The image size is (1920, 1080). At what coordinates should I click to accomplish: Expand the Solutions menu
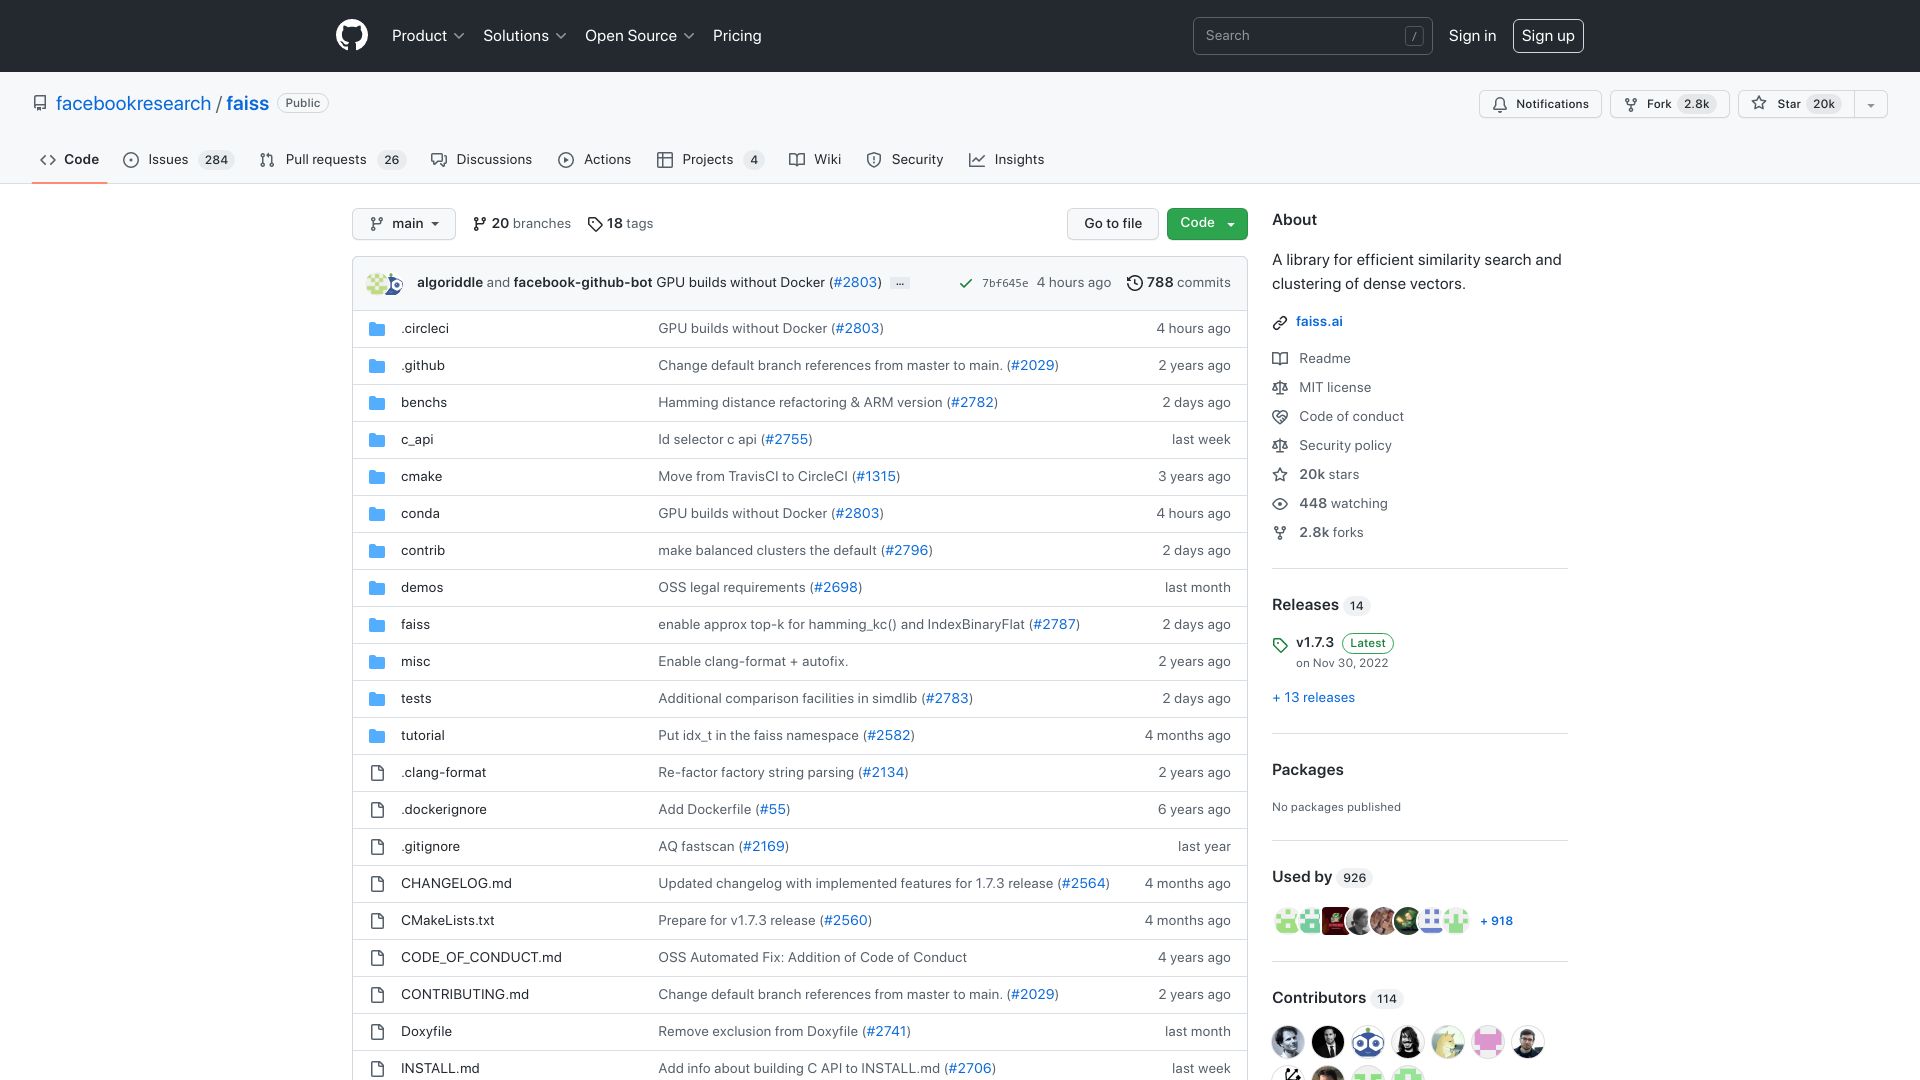[x=525, y=36]
